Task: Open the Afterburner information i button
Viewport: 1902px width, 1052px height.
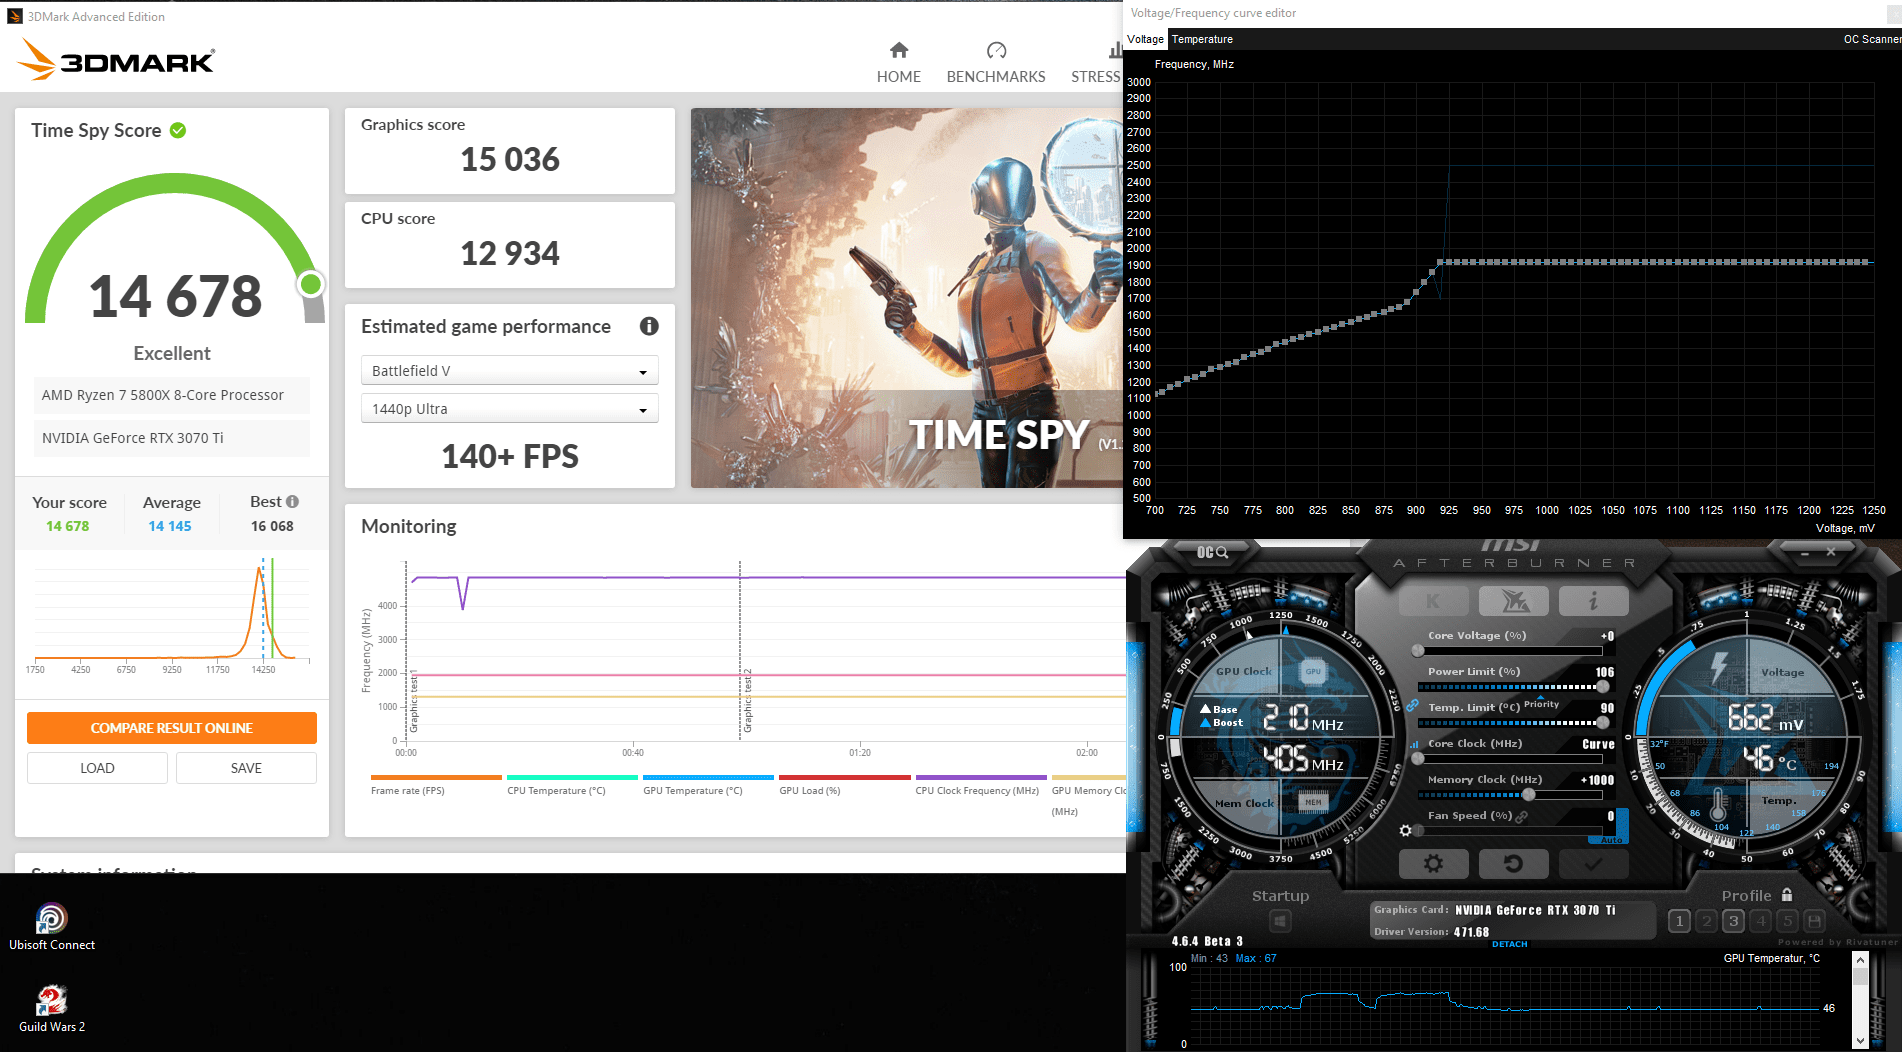Action: (1593, 601)
